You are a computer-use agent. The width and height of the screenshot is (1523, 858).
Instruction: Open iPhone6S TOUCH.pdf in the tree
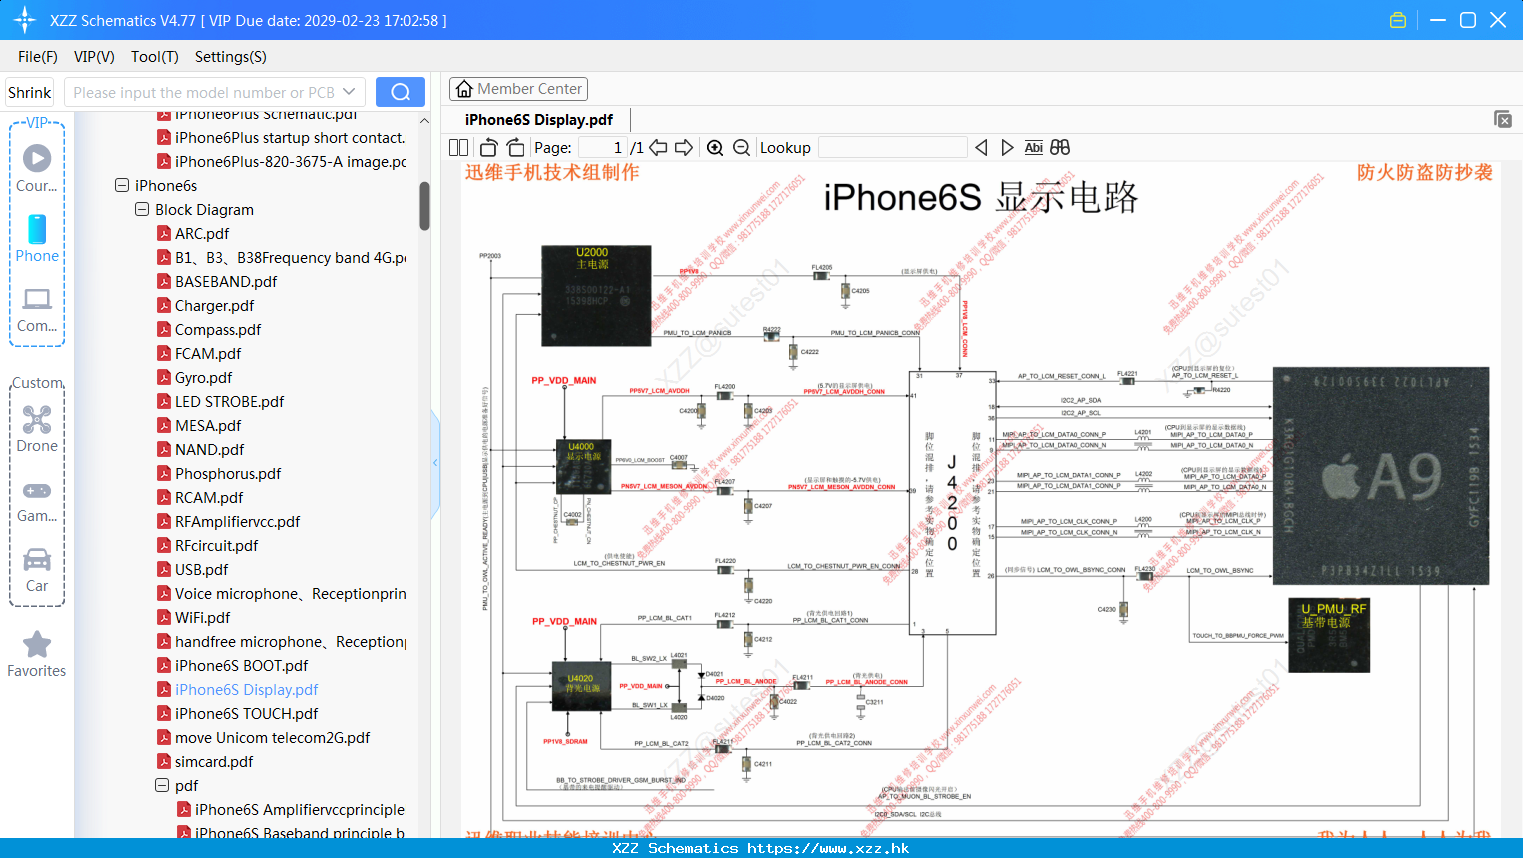(246, 713)
